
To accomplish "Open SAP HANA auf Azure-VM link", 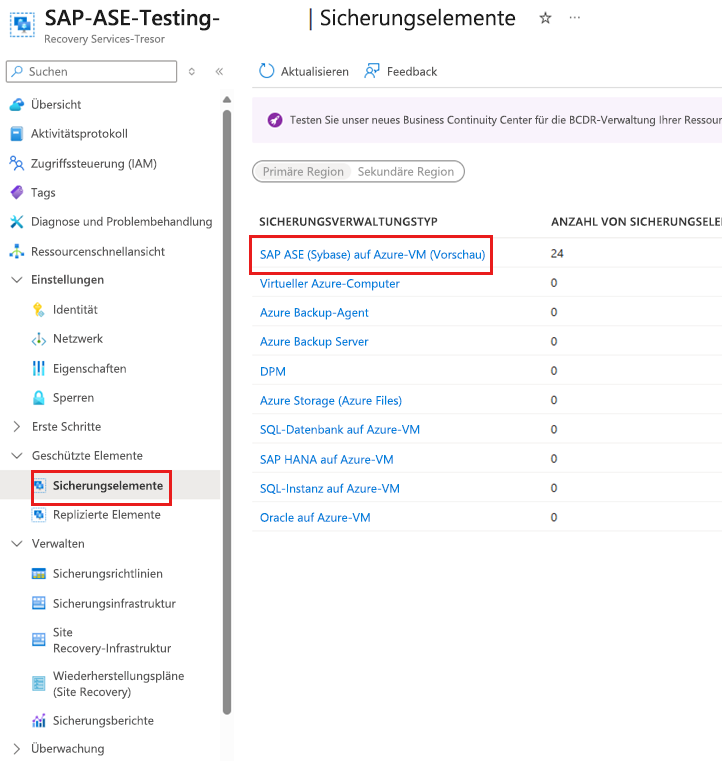I will [327, 459].
